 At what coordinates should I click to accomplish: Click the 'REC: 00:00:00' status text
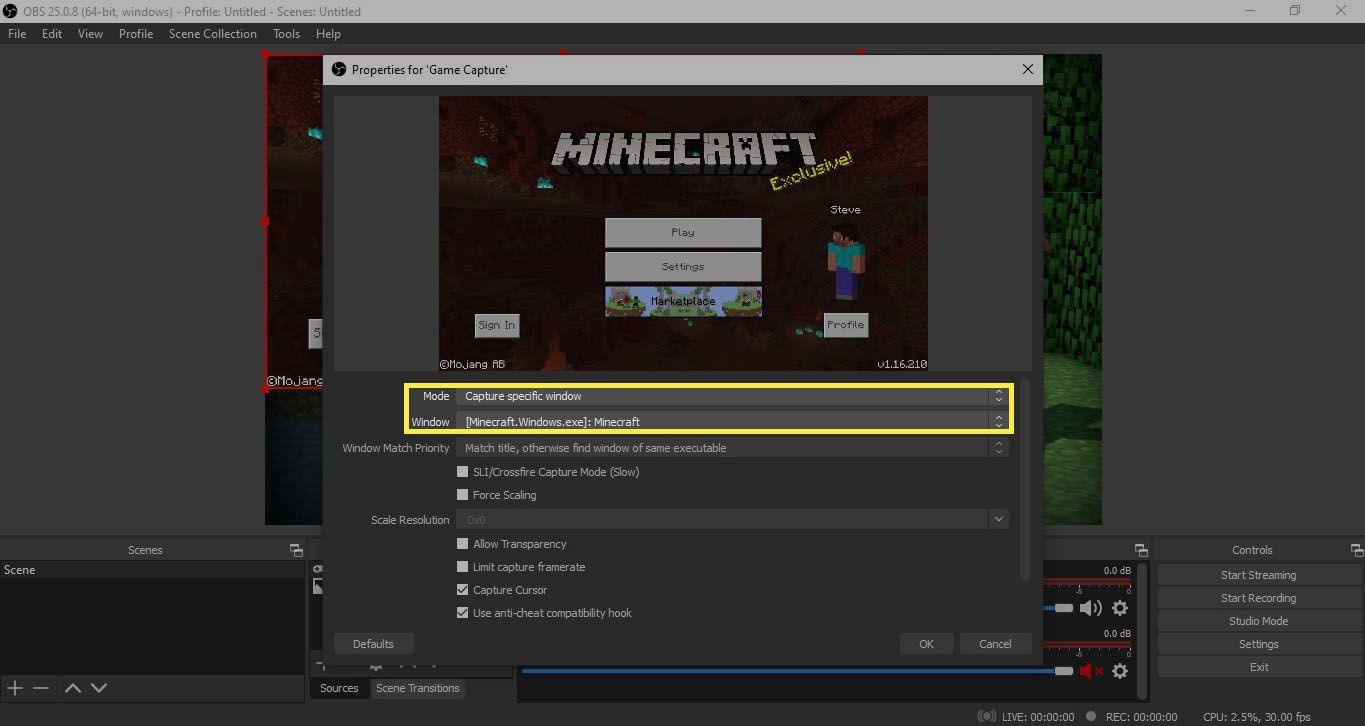pos(1139,717)
